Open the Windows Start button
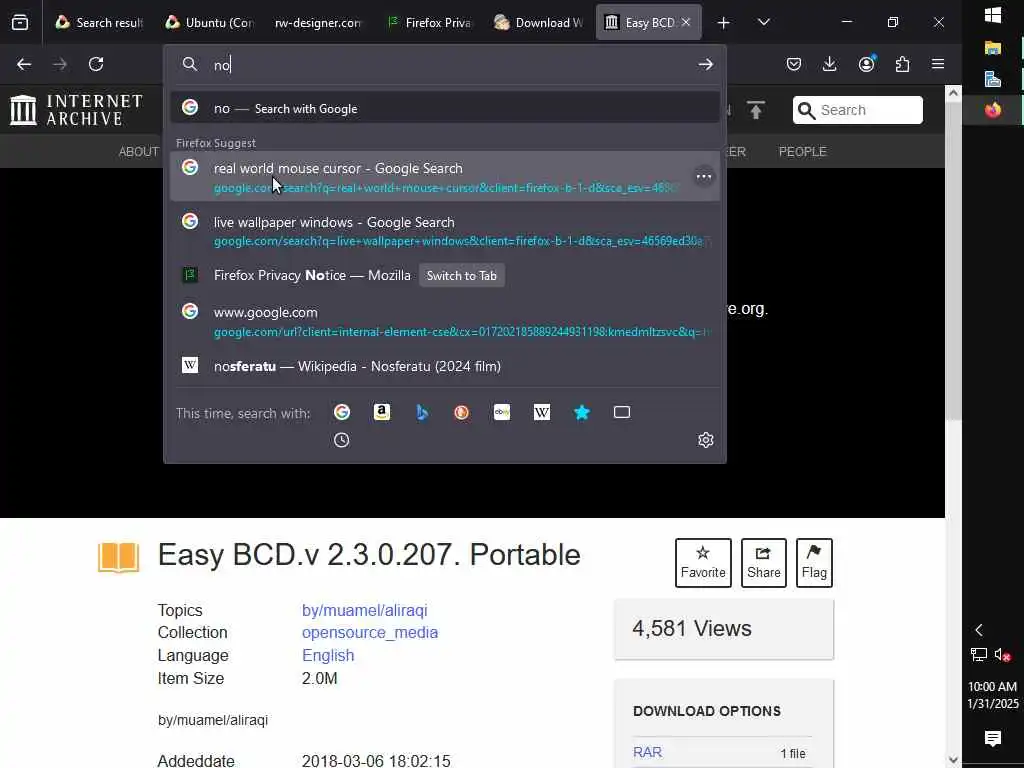 (x=993, y=15)
